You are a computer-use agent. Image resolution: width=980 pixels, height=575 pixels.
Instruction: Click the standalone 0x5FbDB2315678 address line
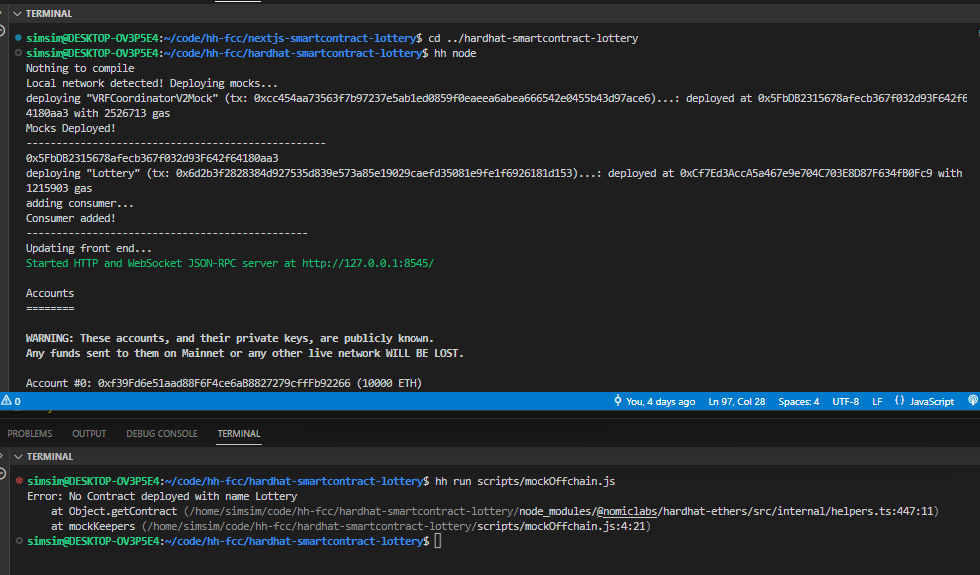(152, 158)
